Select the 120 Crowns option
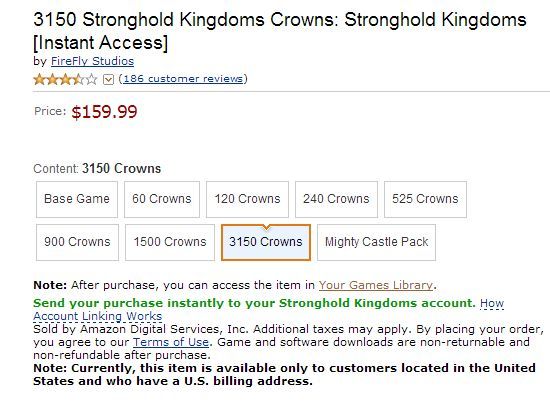Viewport: 550px width, 418px height. coord(247,199)
